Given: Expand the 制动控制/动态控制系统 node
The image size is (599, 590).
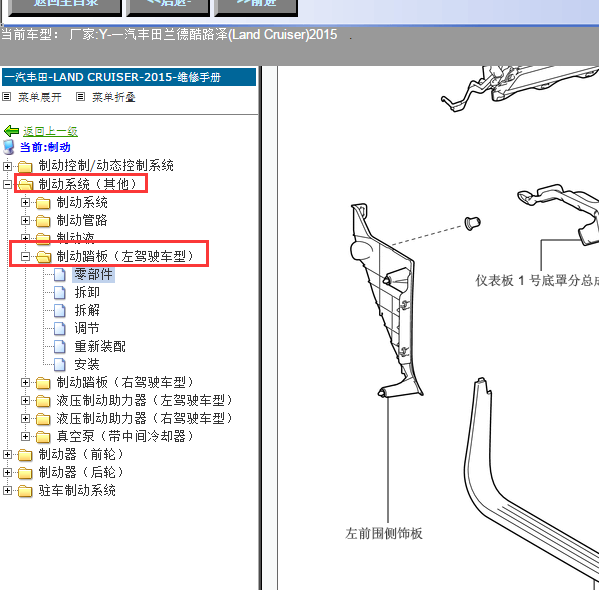Looking at the screenshot, I should coord(7,166).
